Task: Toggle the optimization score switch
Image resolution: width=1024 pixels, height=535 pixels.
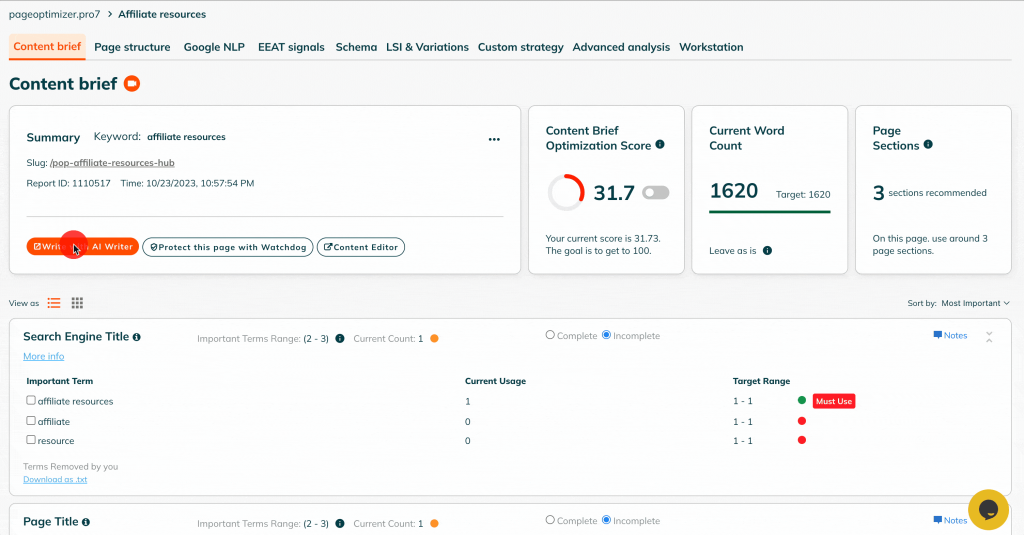Action: (656, 192)
